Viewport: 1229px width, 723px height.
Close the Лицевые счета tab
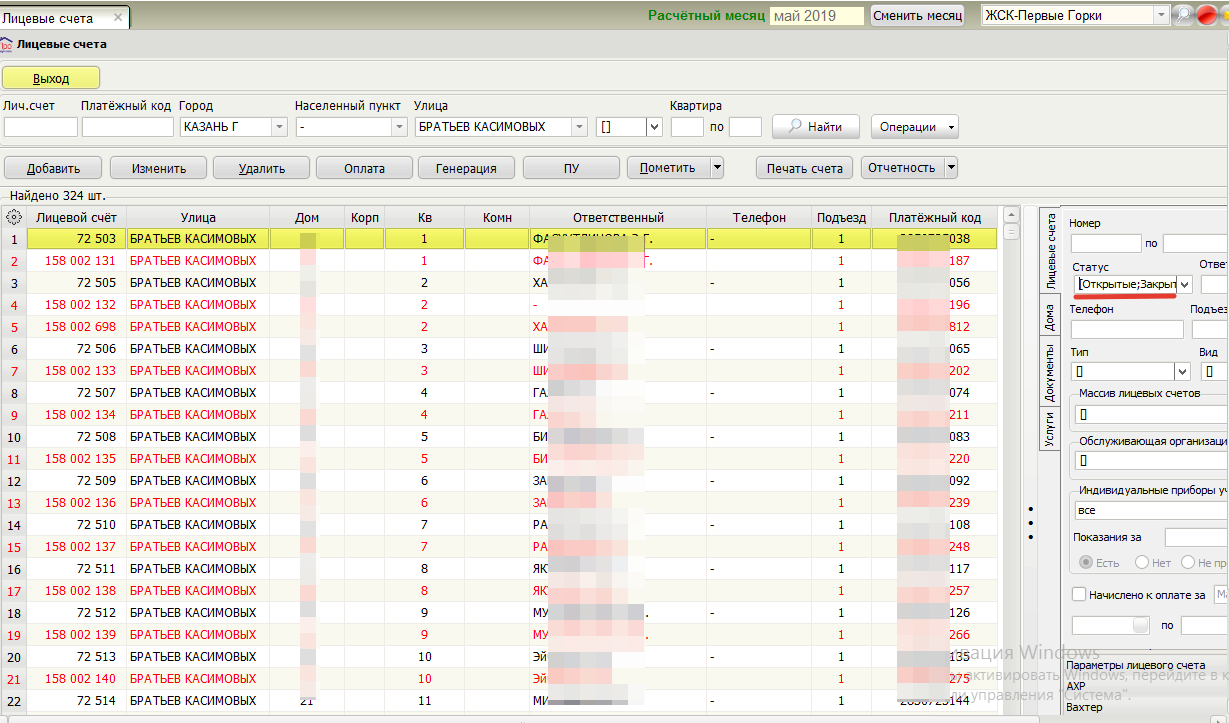(118, 18)
